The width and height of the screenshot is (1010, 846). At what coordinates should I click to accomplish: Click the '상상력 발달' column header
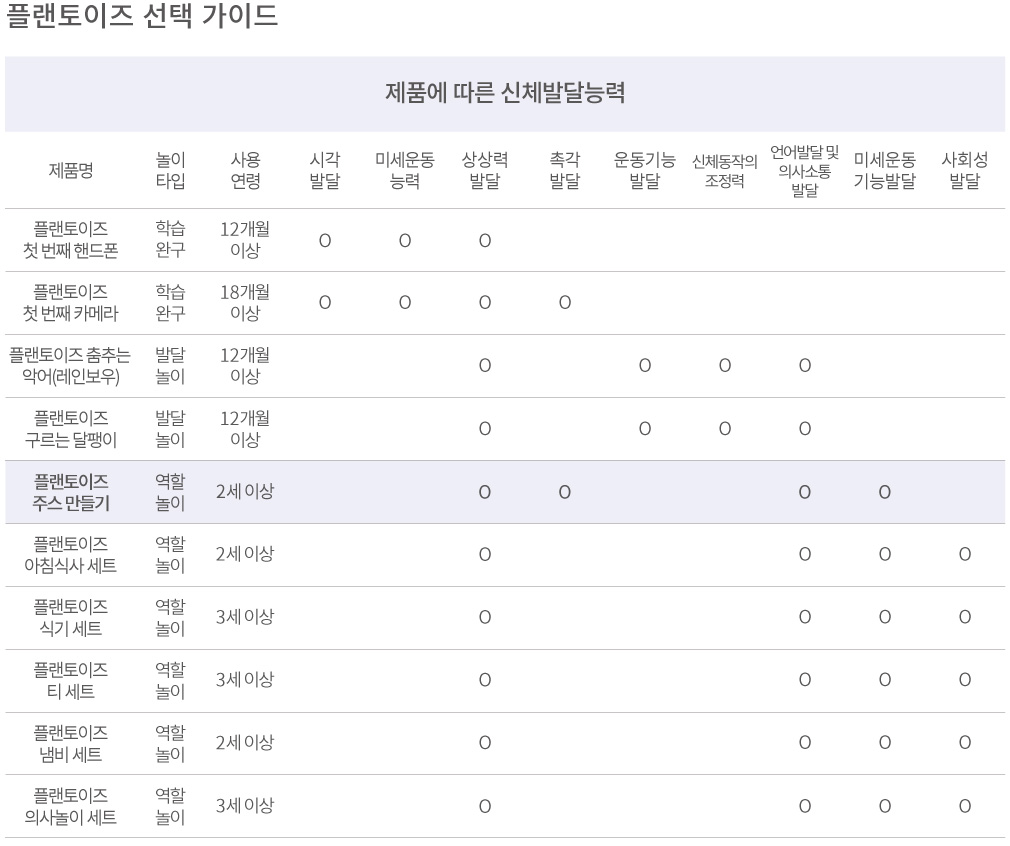pyautogui.click(x=484, y=170)
